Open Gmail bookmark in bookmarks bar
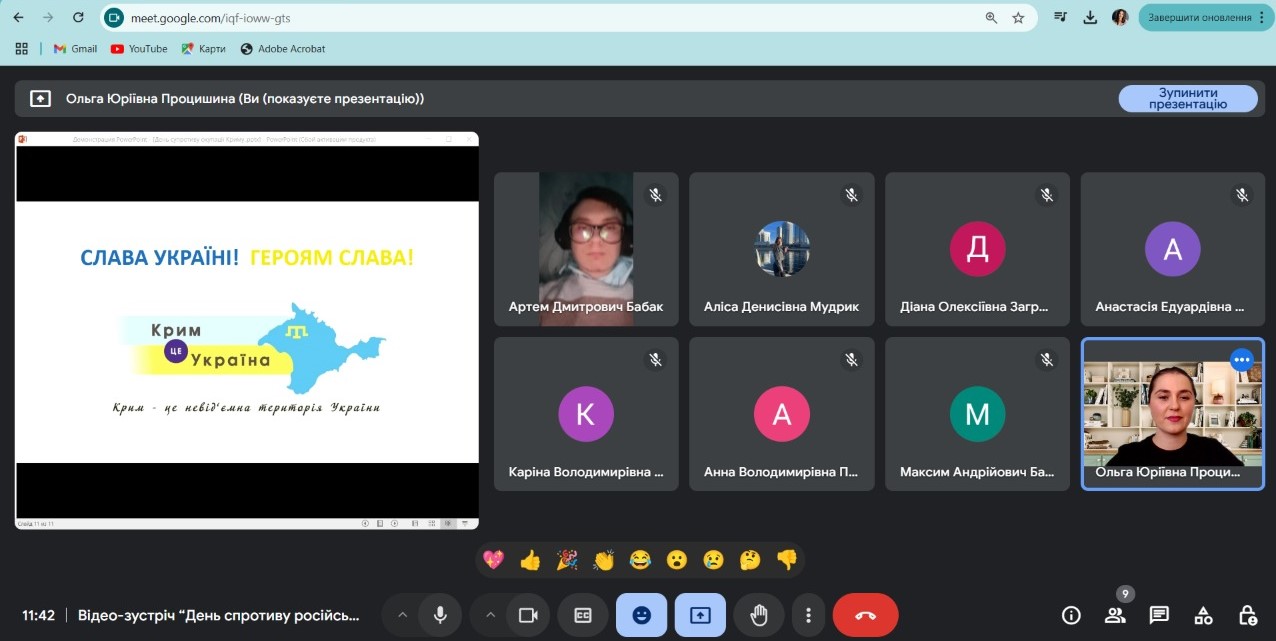This screenshot has width=1276, height=641. pos(75,48)
